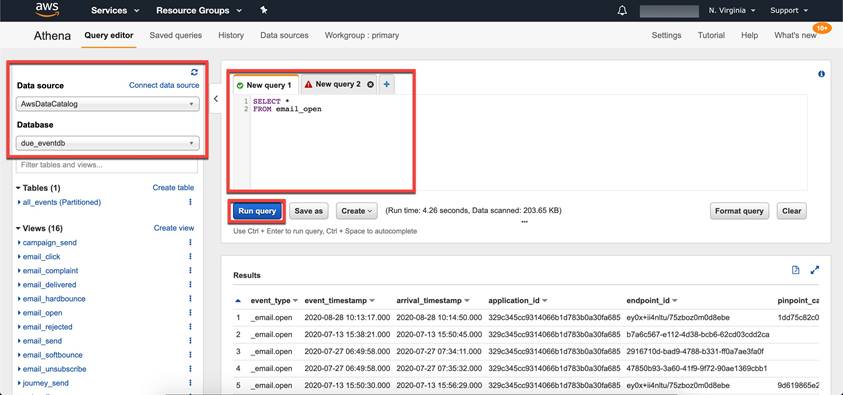The image size is (843, 395).
Task: Open options menu for email_delivered view
Action: coord(190,284)
